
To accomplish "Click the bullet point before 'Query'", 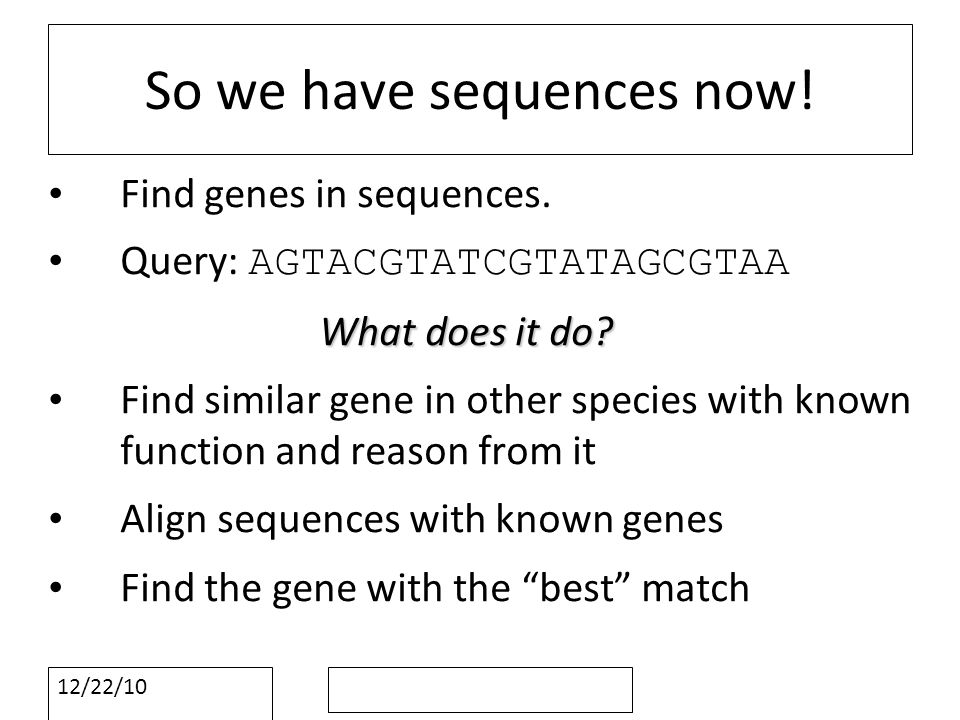I will pos(56,261).
